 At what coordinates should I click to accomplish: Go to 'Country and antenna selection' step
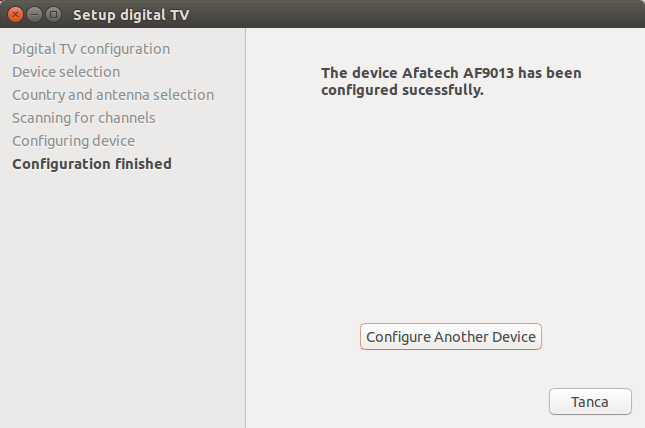(x=113, y=95)
